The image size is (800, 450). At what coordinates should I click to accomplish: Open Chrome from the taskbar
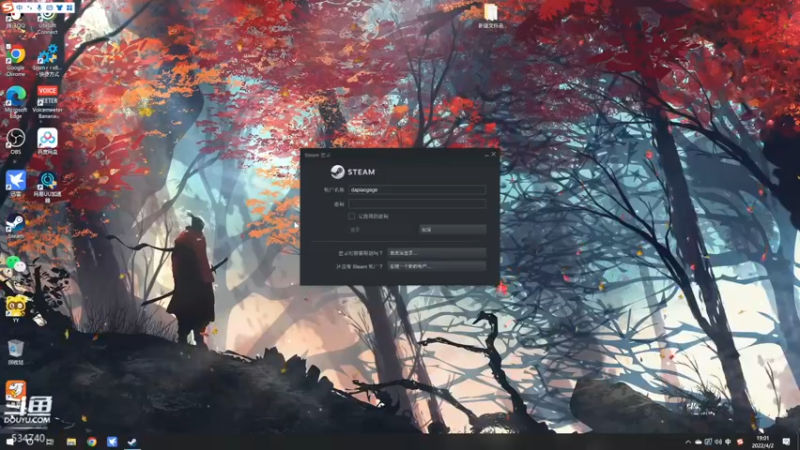[x=92, y=441]
